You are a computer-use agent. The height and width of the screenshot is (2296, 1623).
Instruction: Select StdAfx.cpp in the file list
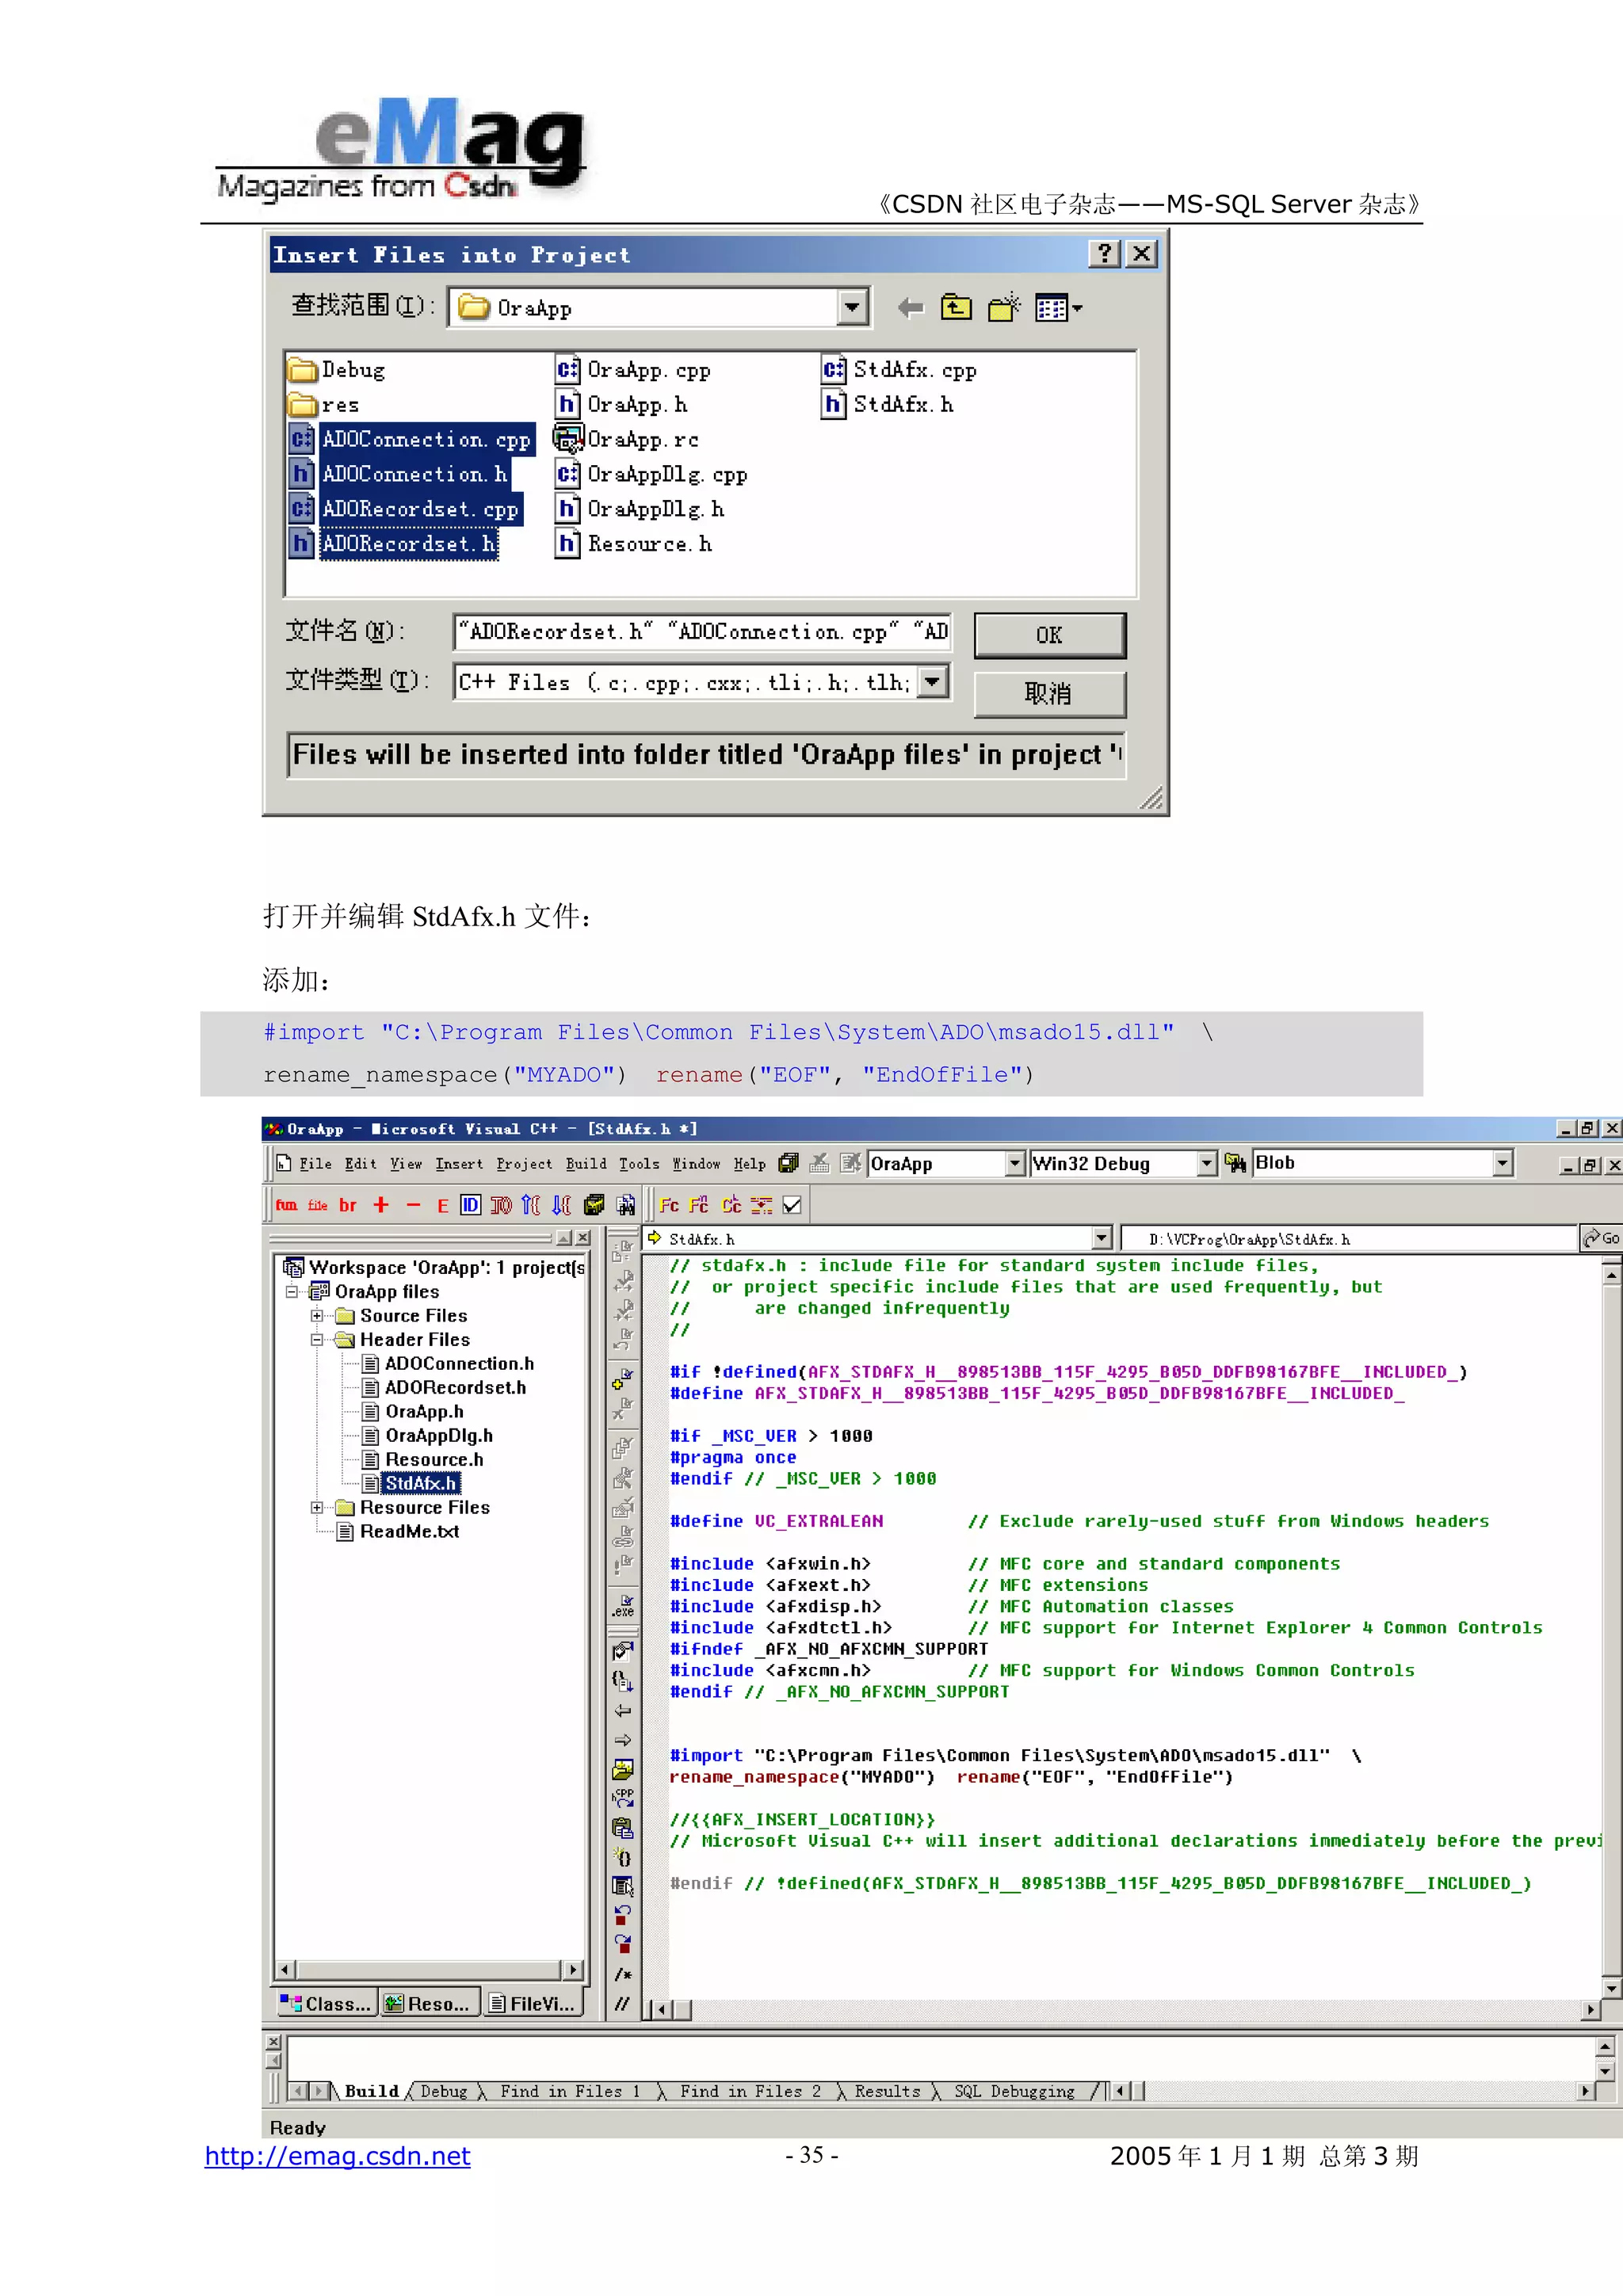[915, 370]
